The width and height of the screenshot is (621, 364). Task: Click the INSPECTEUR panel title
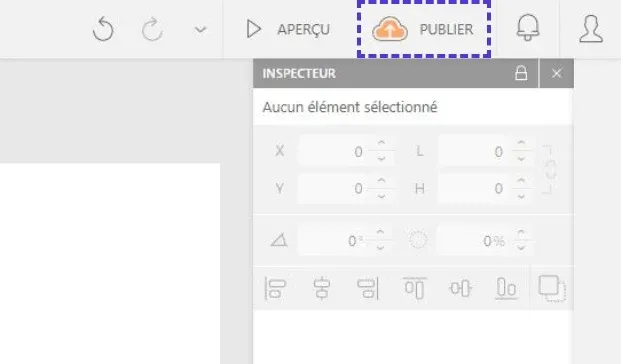click(299, 74)
